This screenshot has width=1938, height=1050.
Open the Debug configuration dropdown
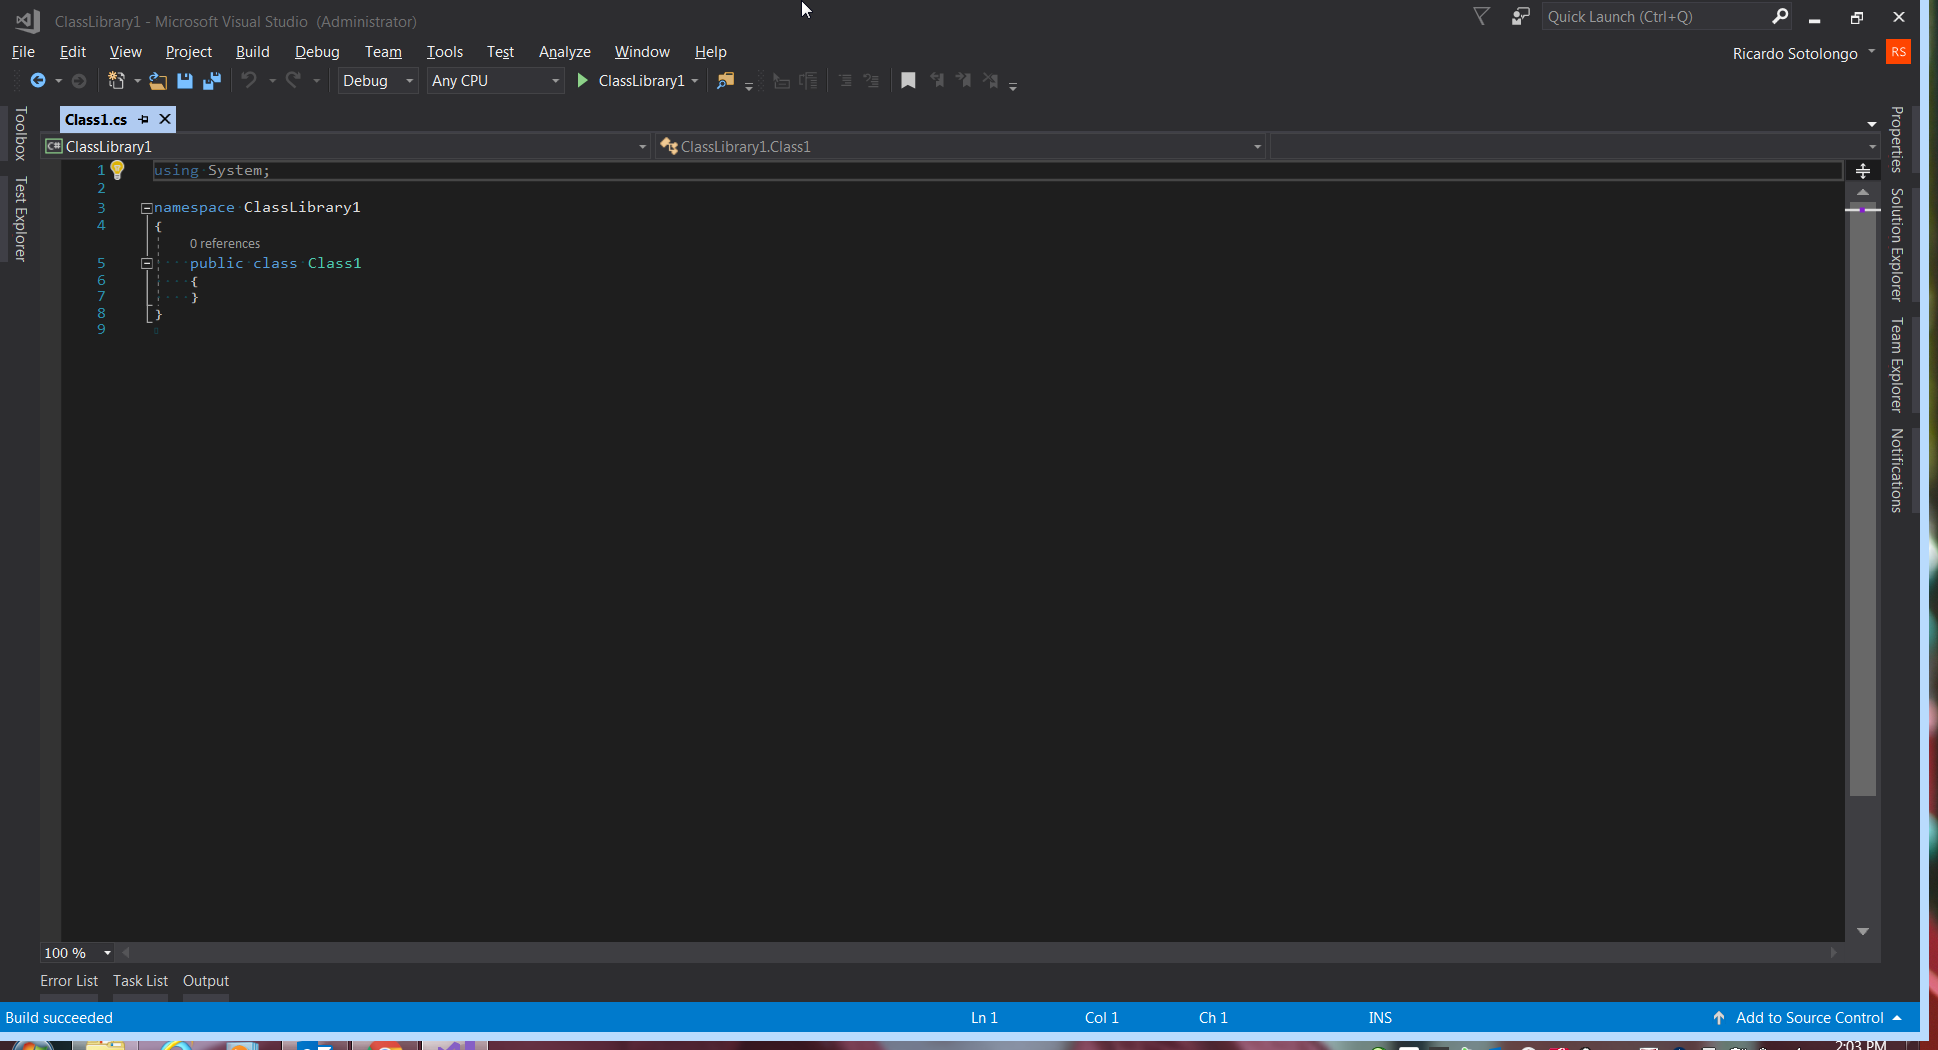377,81
